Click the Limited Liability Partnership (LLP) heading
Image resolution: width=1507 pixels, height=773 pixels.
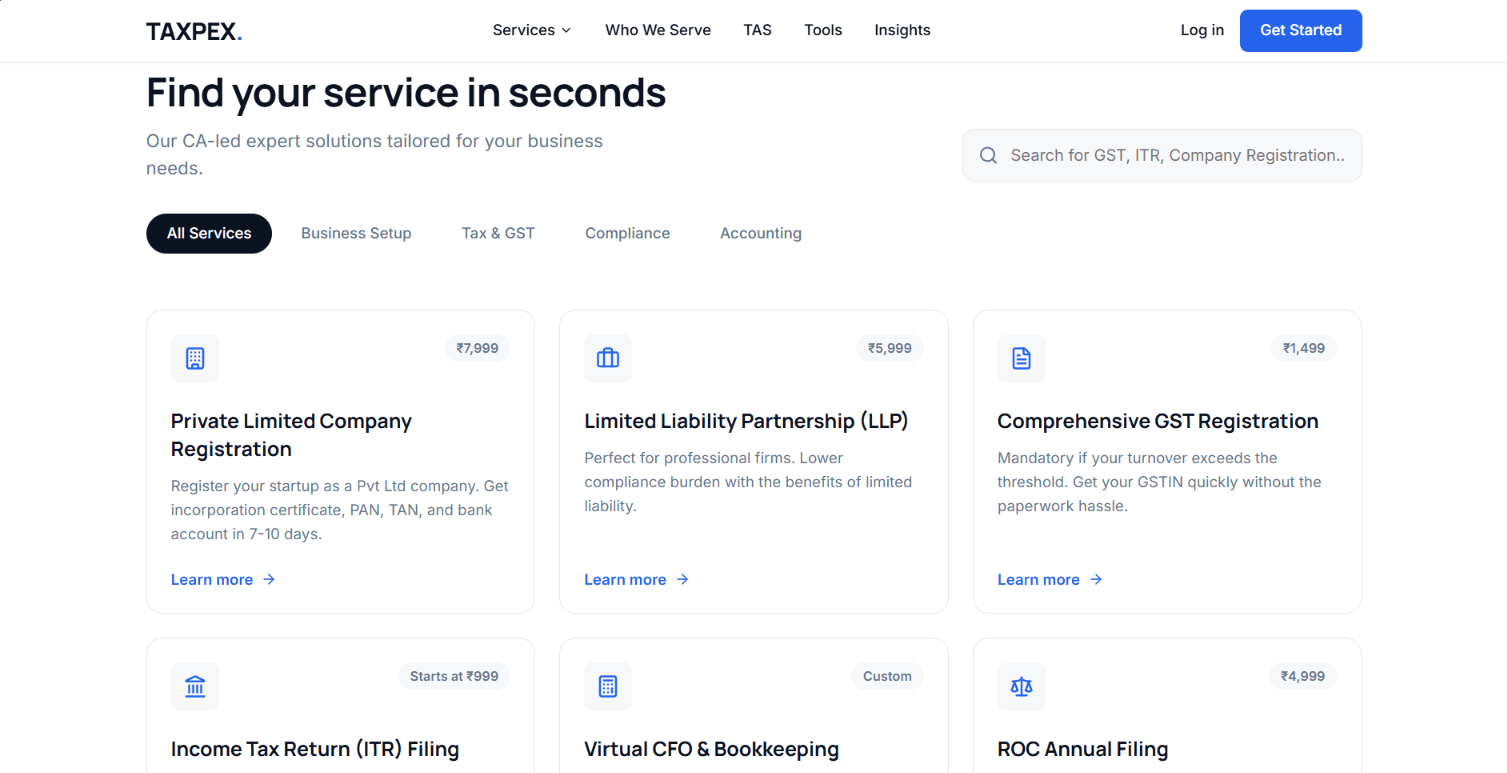click(x=746, y=421)
